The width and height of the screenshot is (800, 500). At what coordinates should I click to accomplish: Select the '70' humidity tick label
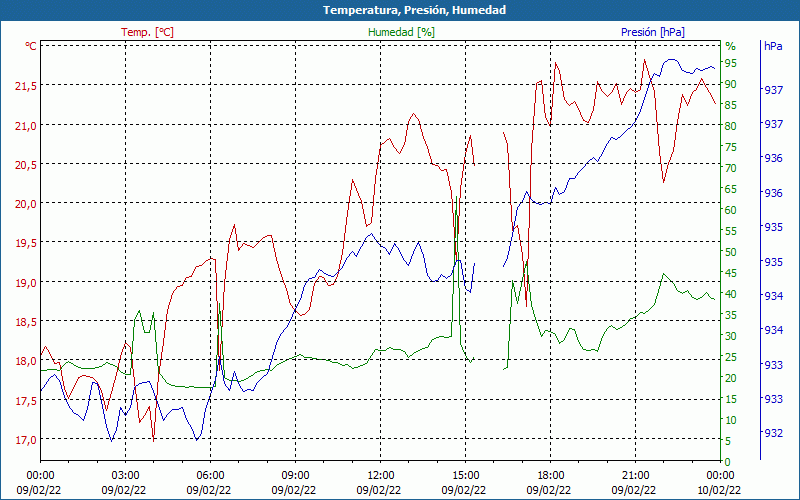click(x=731, y=168)
